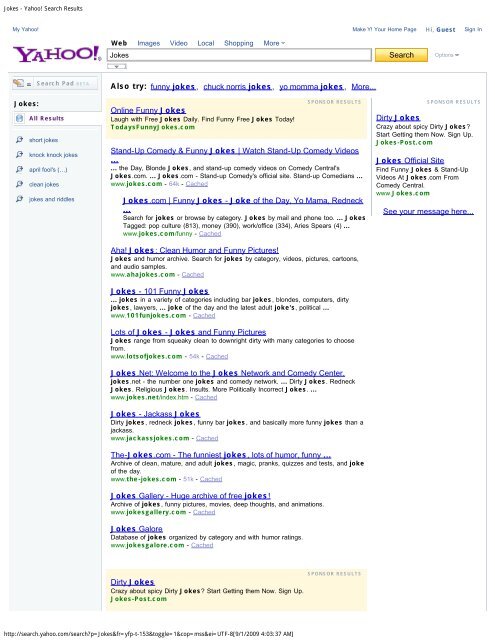
Task: Click the Sign In link
Action: 473,29
